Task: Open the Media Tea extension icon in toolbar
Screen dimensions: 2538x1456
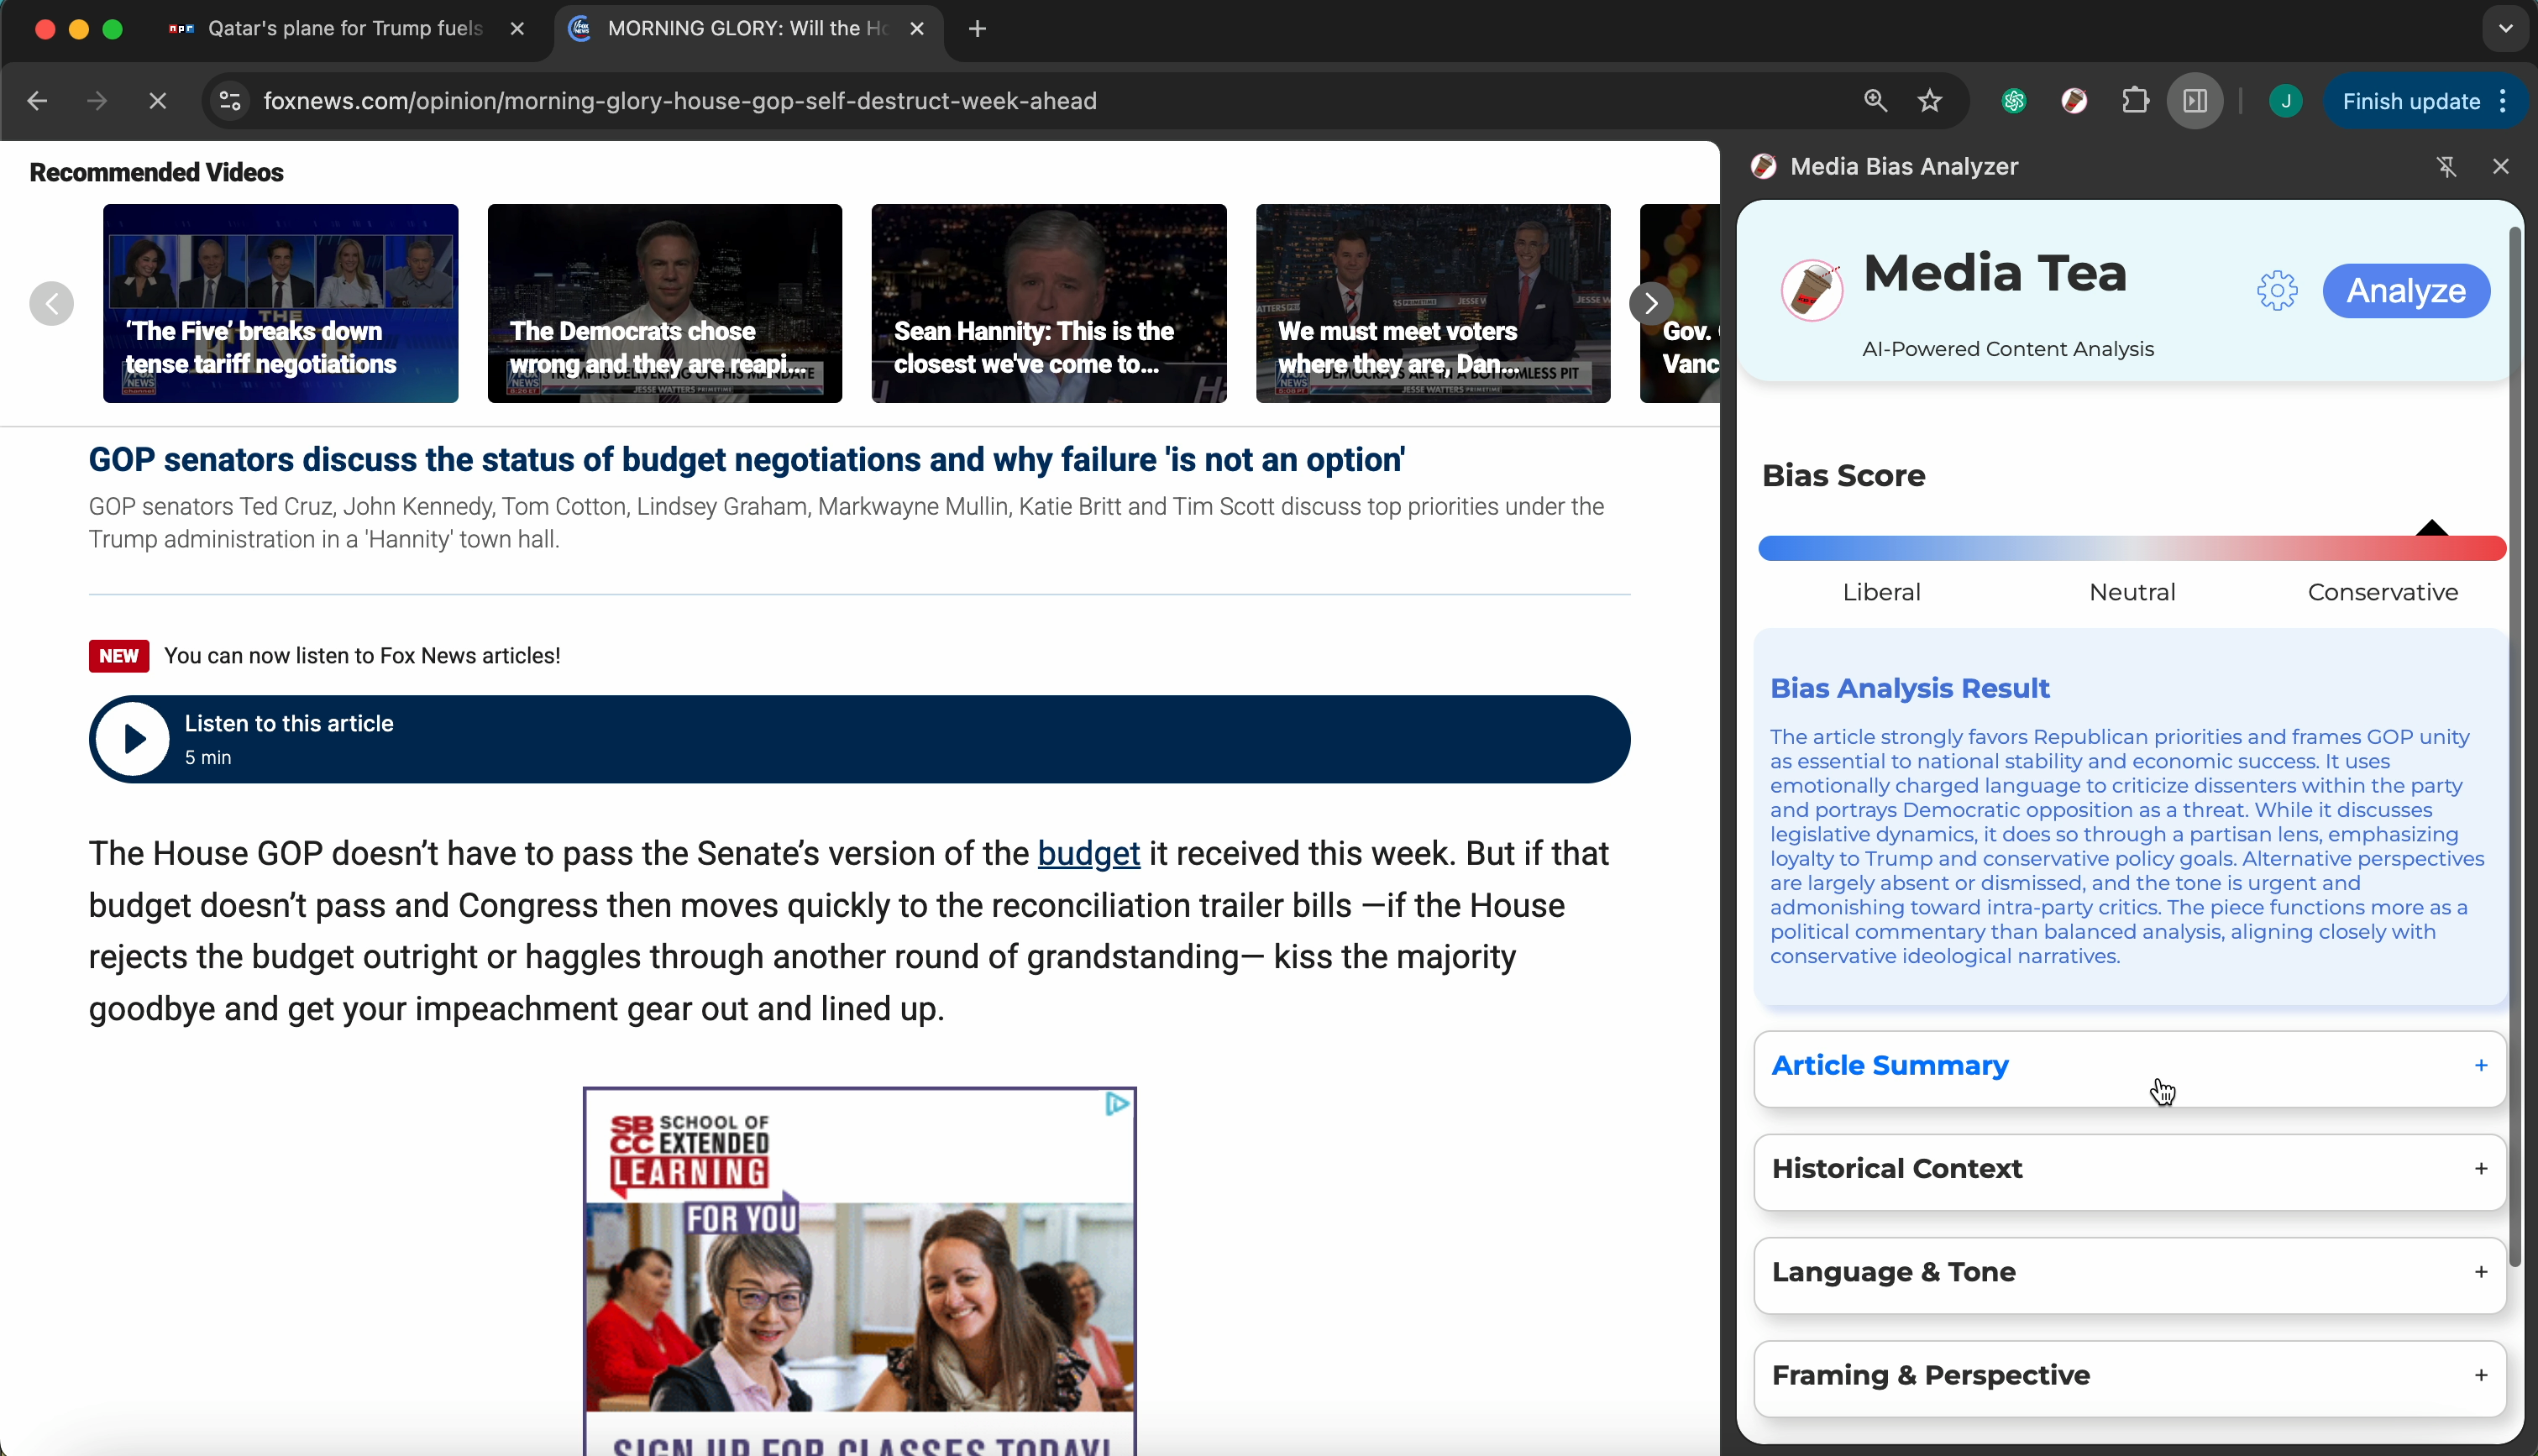Action: pos(2074,101)
